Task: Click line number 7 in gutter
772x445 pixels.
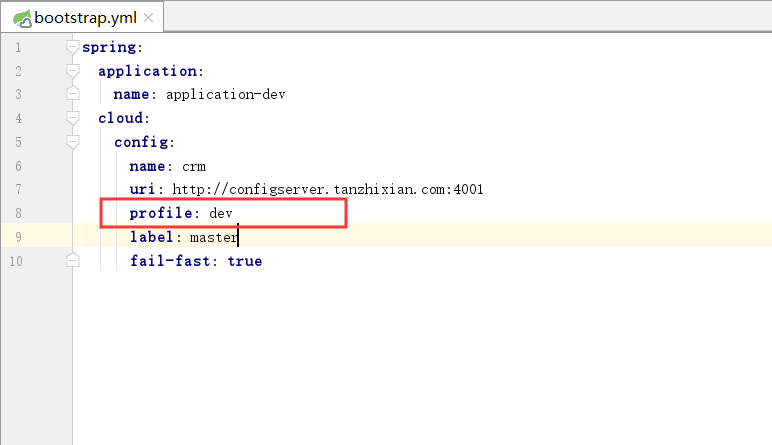Action: pyautogui.click(x=18, y=189)
